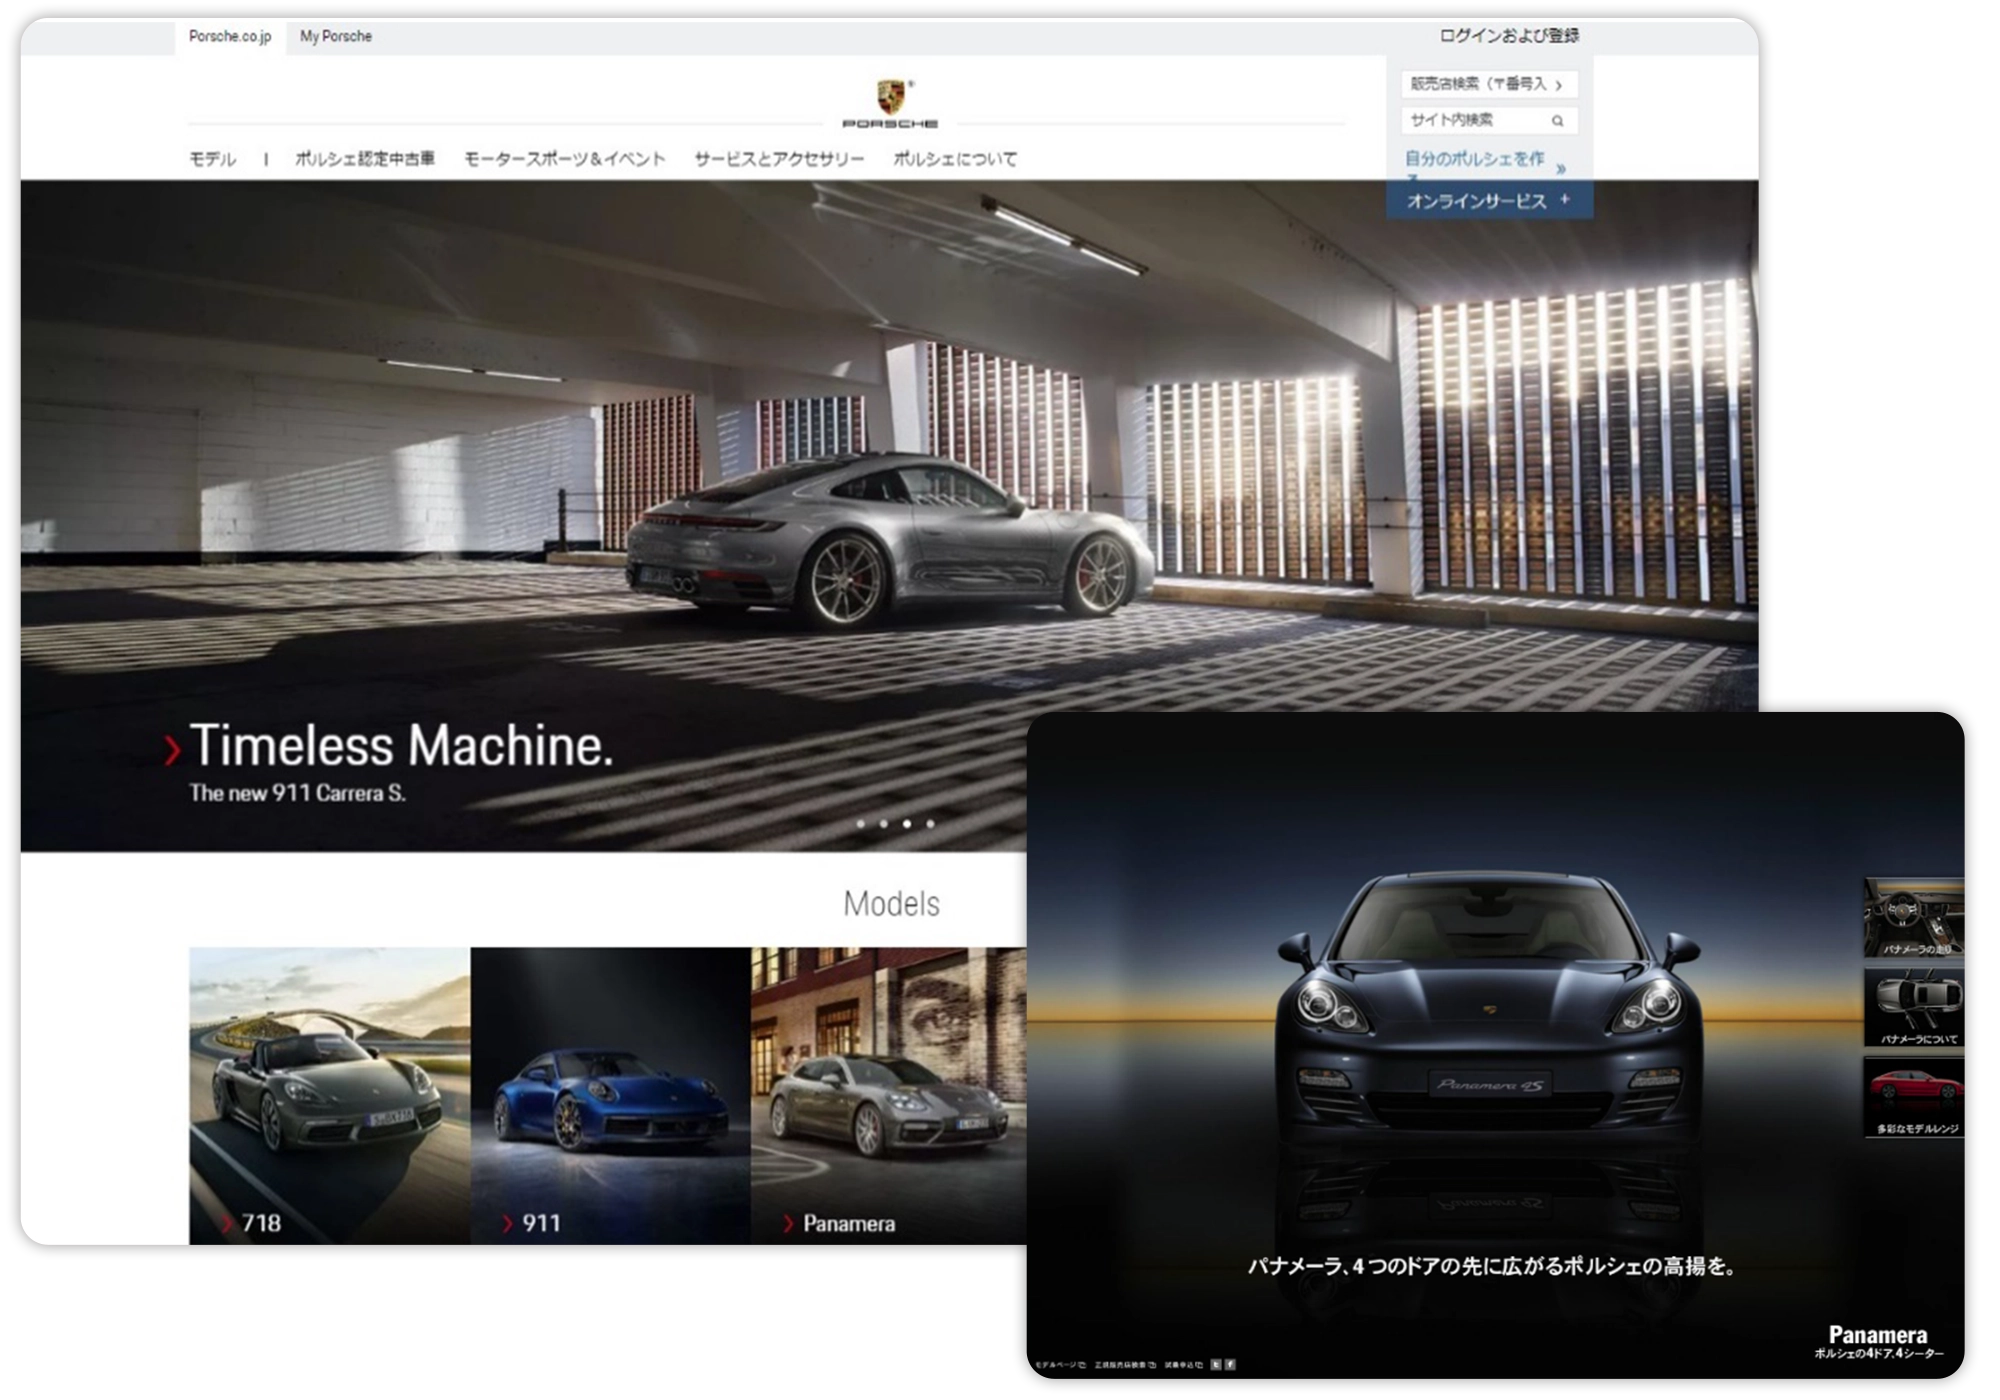Open the モータースポーツ&イベント menu
Viewport: 2000px width, 1400px height.
(x=564, y=159)
